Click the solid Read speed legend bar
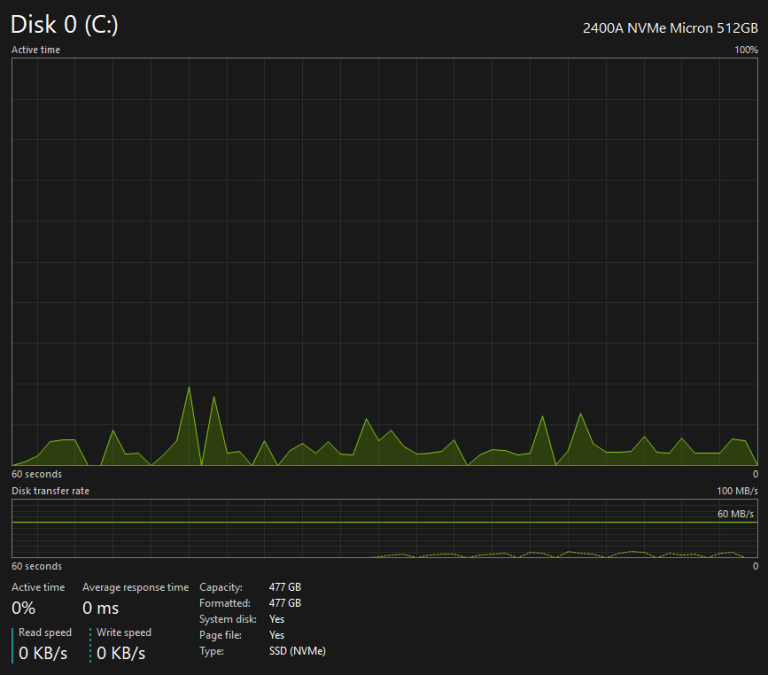This screenshot has height=675, width=768. click(13, 644)
